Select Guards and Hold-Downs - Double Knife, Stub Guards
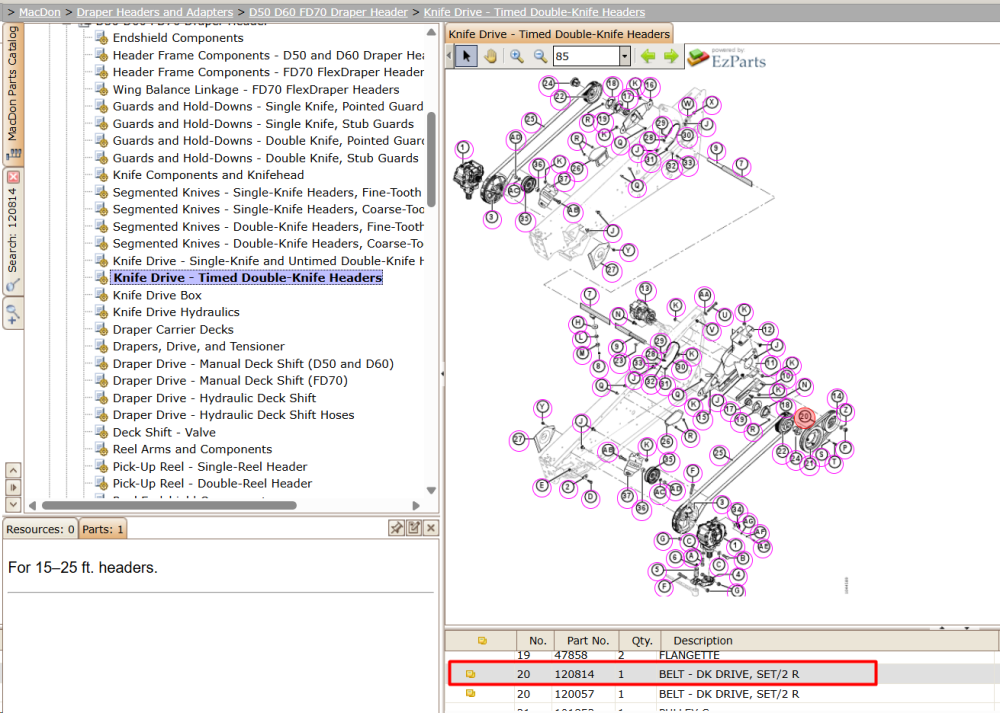Image resolution: width=1000 pixels, height=713 pixels. click(x=265, y=158)
